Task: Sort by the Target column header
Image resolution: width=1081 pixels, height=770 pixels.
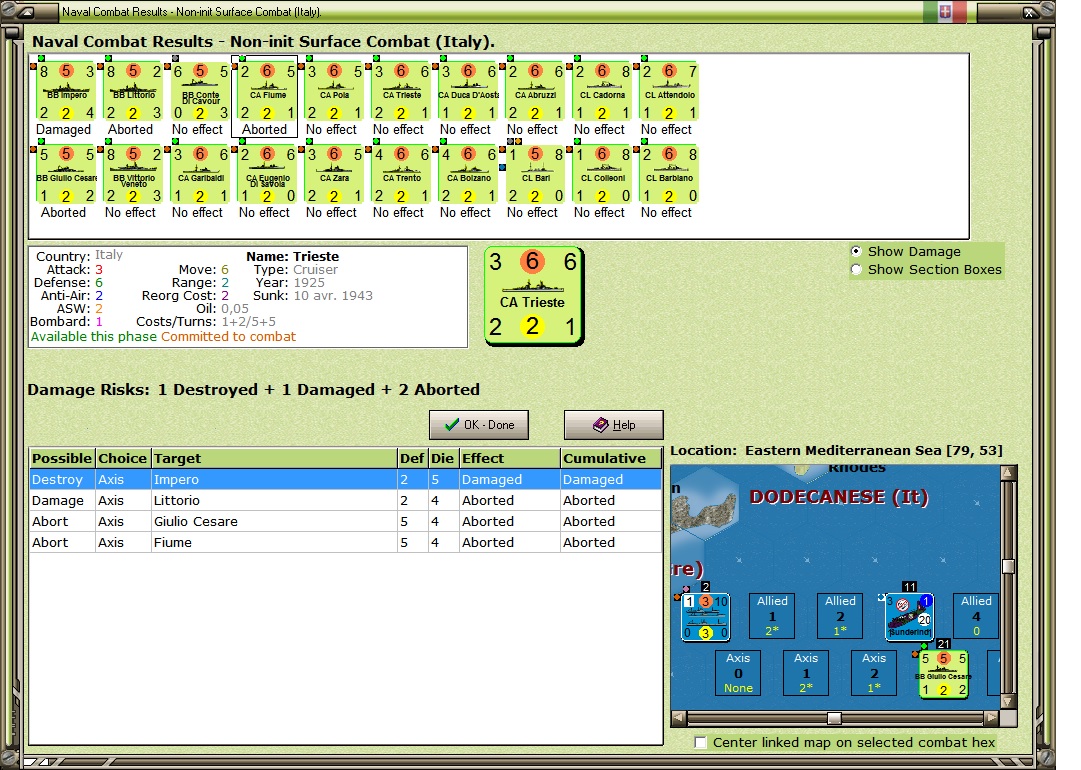Action: tap(274, 458)
